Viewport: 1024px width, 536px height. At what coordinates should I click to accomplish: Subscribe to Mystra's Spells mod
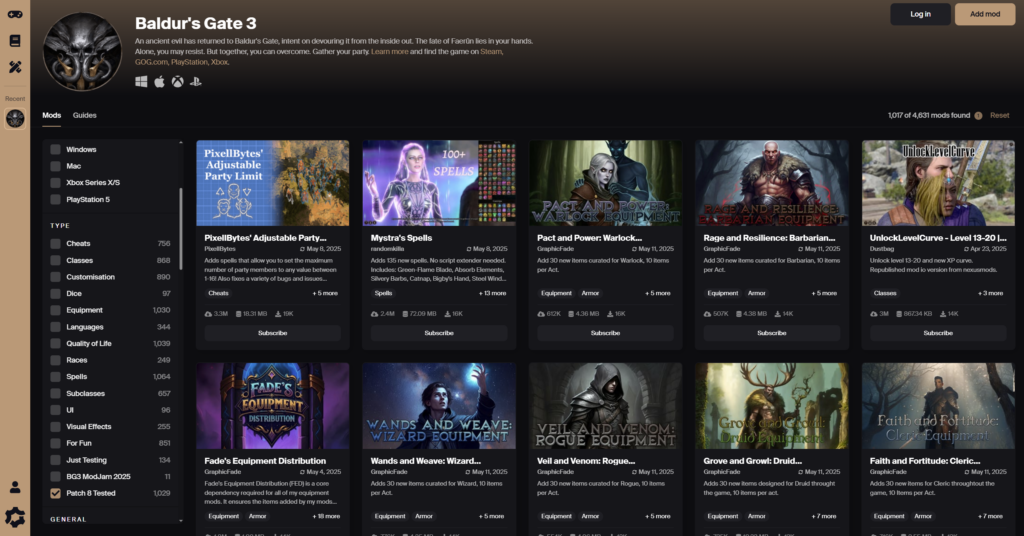pyautogui.click(x=439, y=333)
